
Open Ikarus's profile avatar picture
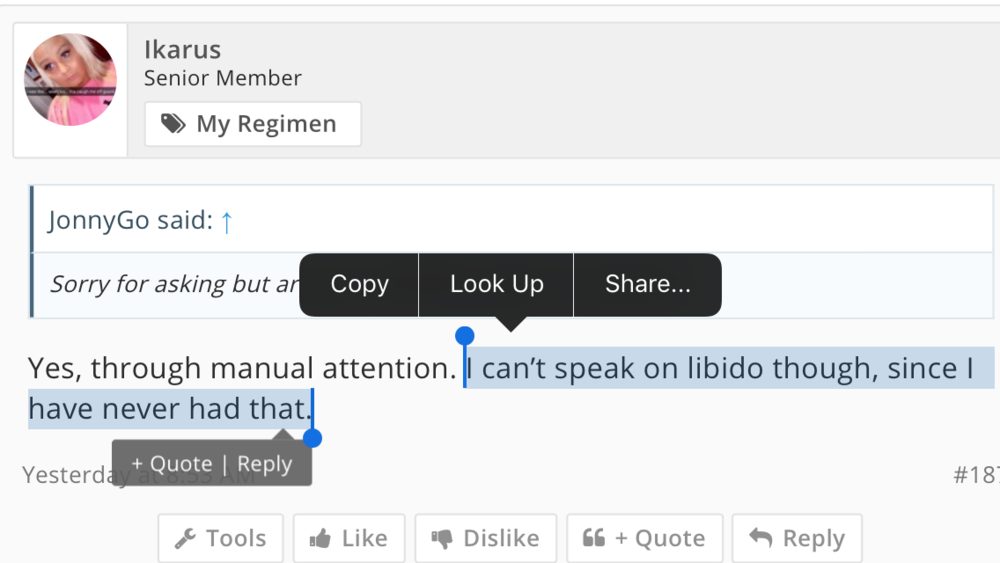[x=70, y=80]
